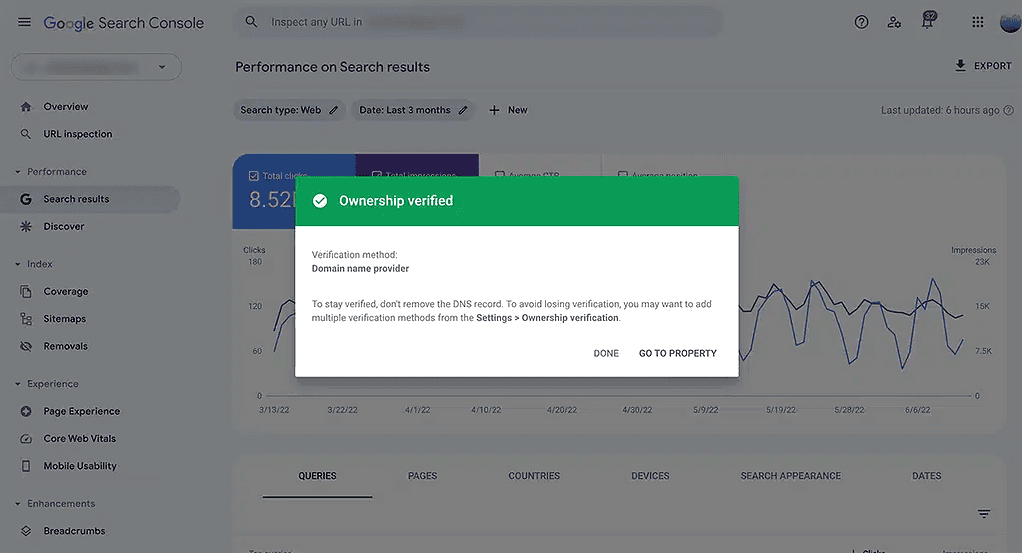Toggle the Total clicks checkbox
1022x553 pixels.
point(254,175)
